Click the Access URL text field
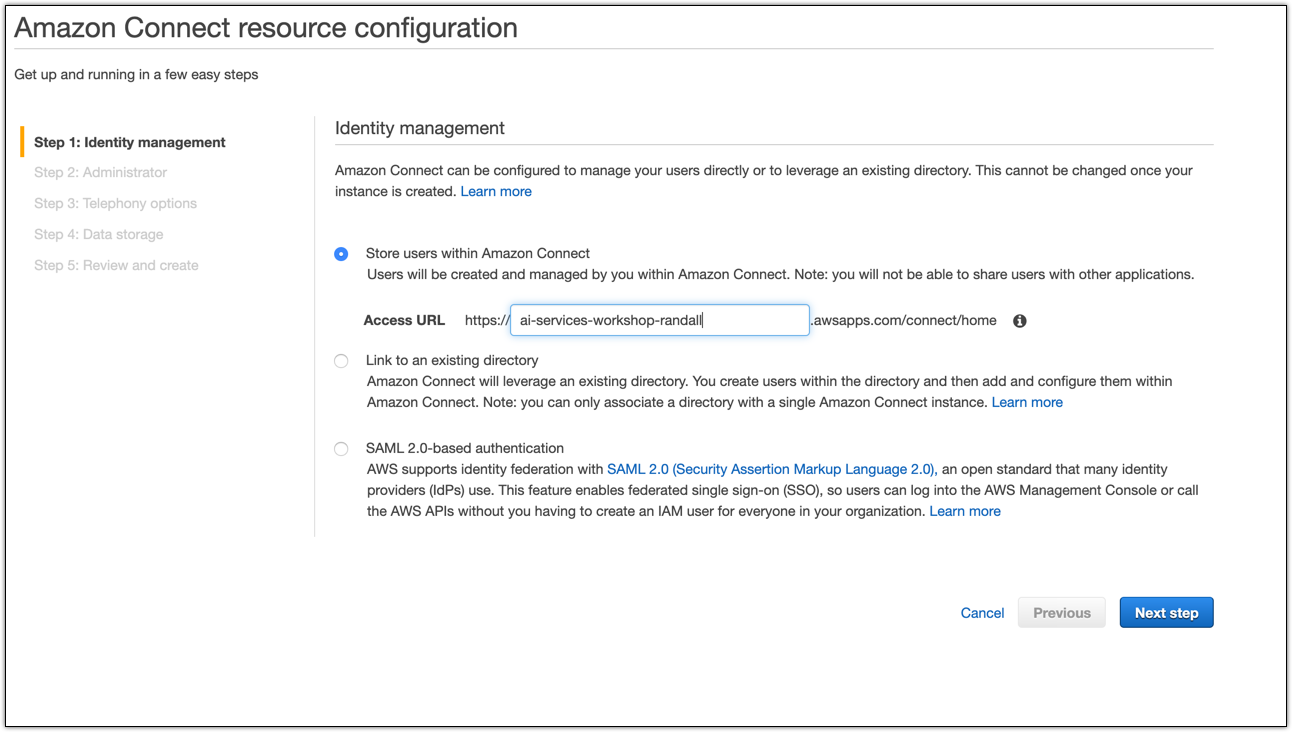The height and width of the screenshot is (732, 1292). point(660,320)
